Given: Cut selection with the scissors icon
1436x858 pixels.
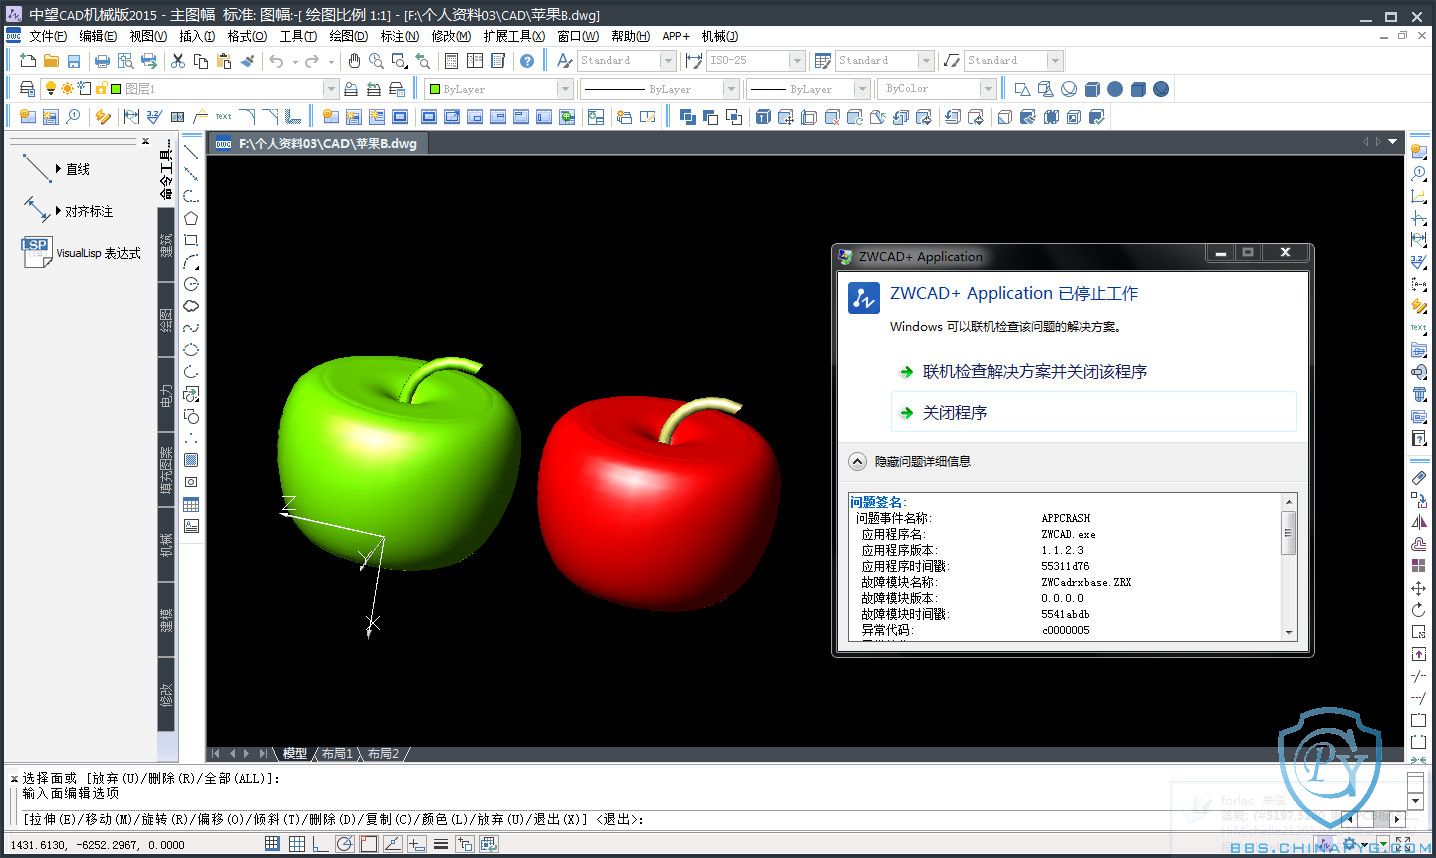Looking at the screenshot, I should (x=178, y=61).
